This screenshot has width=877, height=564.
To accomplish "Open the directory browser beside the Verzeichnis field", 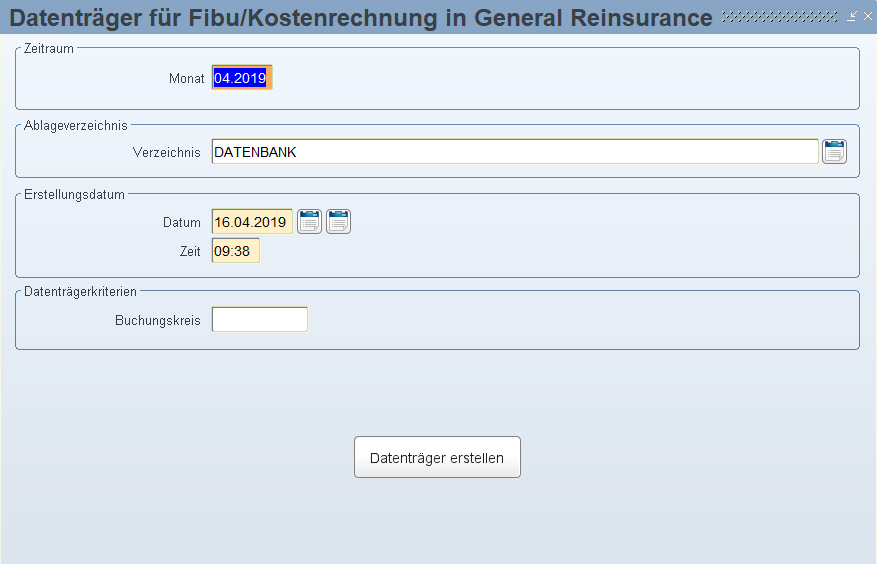I will coord(834,152).
